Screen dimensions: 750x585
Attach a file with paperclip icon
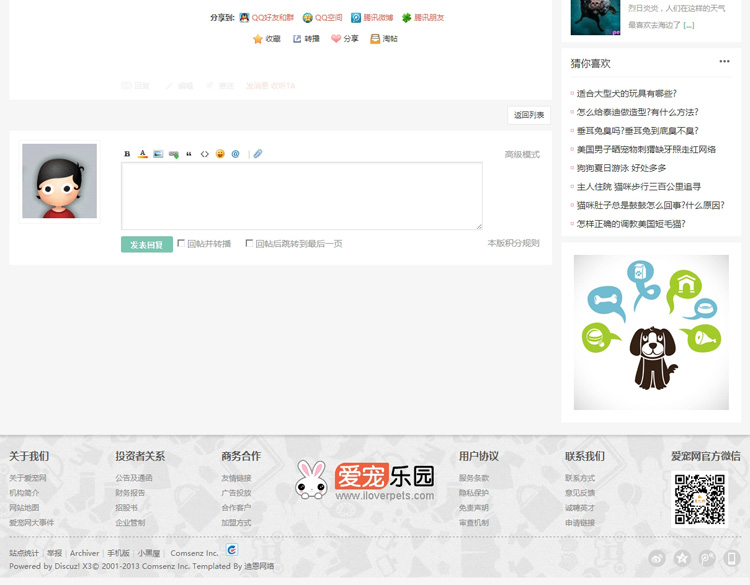pyautogui.click(x=258, y=154)
